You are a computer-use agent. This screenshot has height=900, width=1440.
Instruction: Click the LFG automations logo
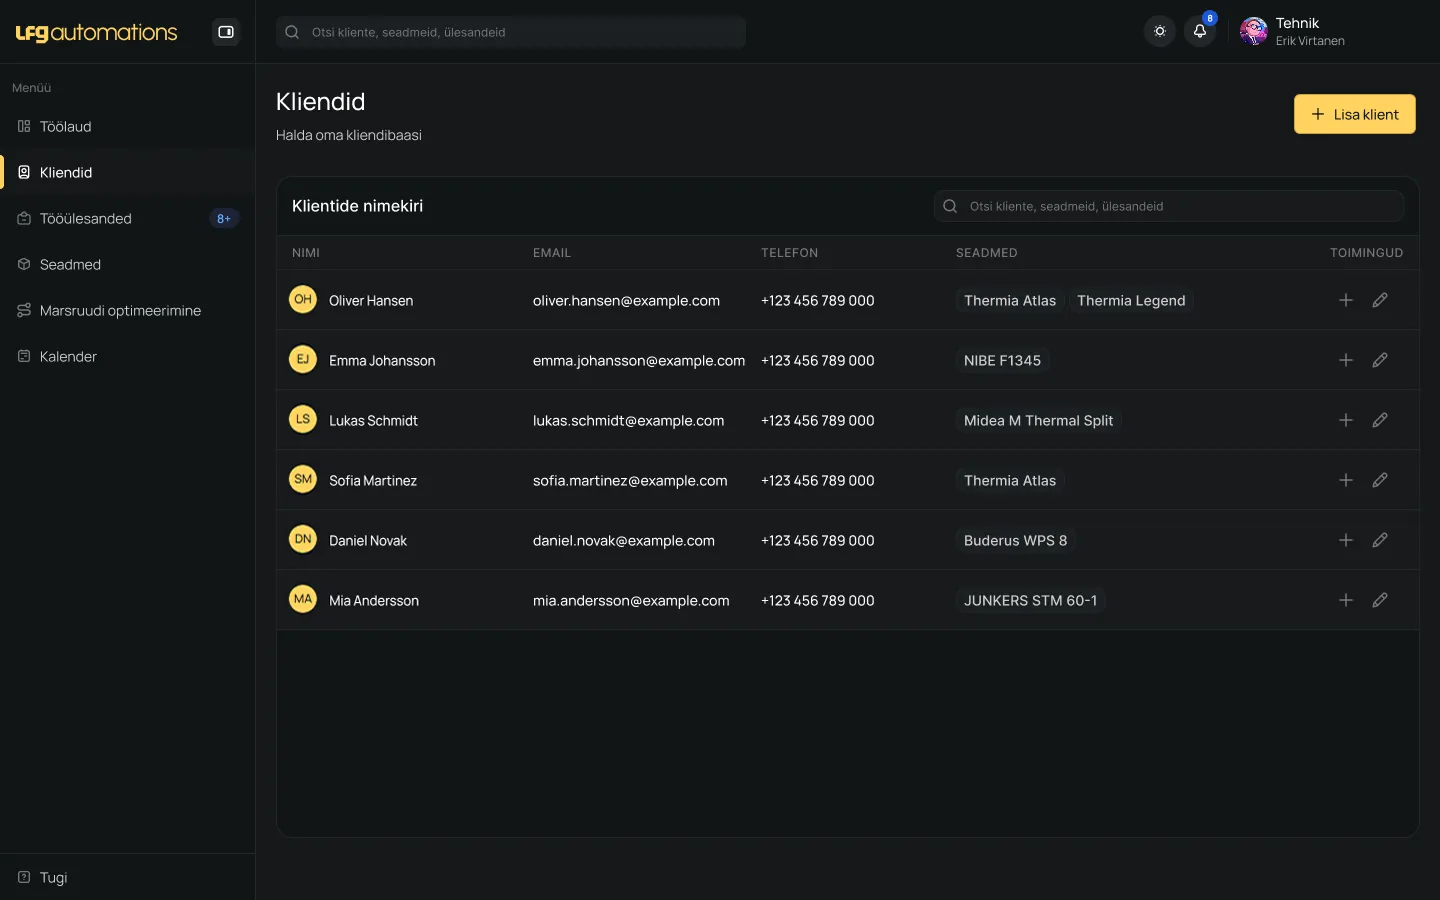click(x=96, y=32)
